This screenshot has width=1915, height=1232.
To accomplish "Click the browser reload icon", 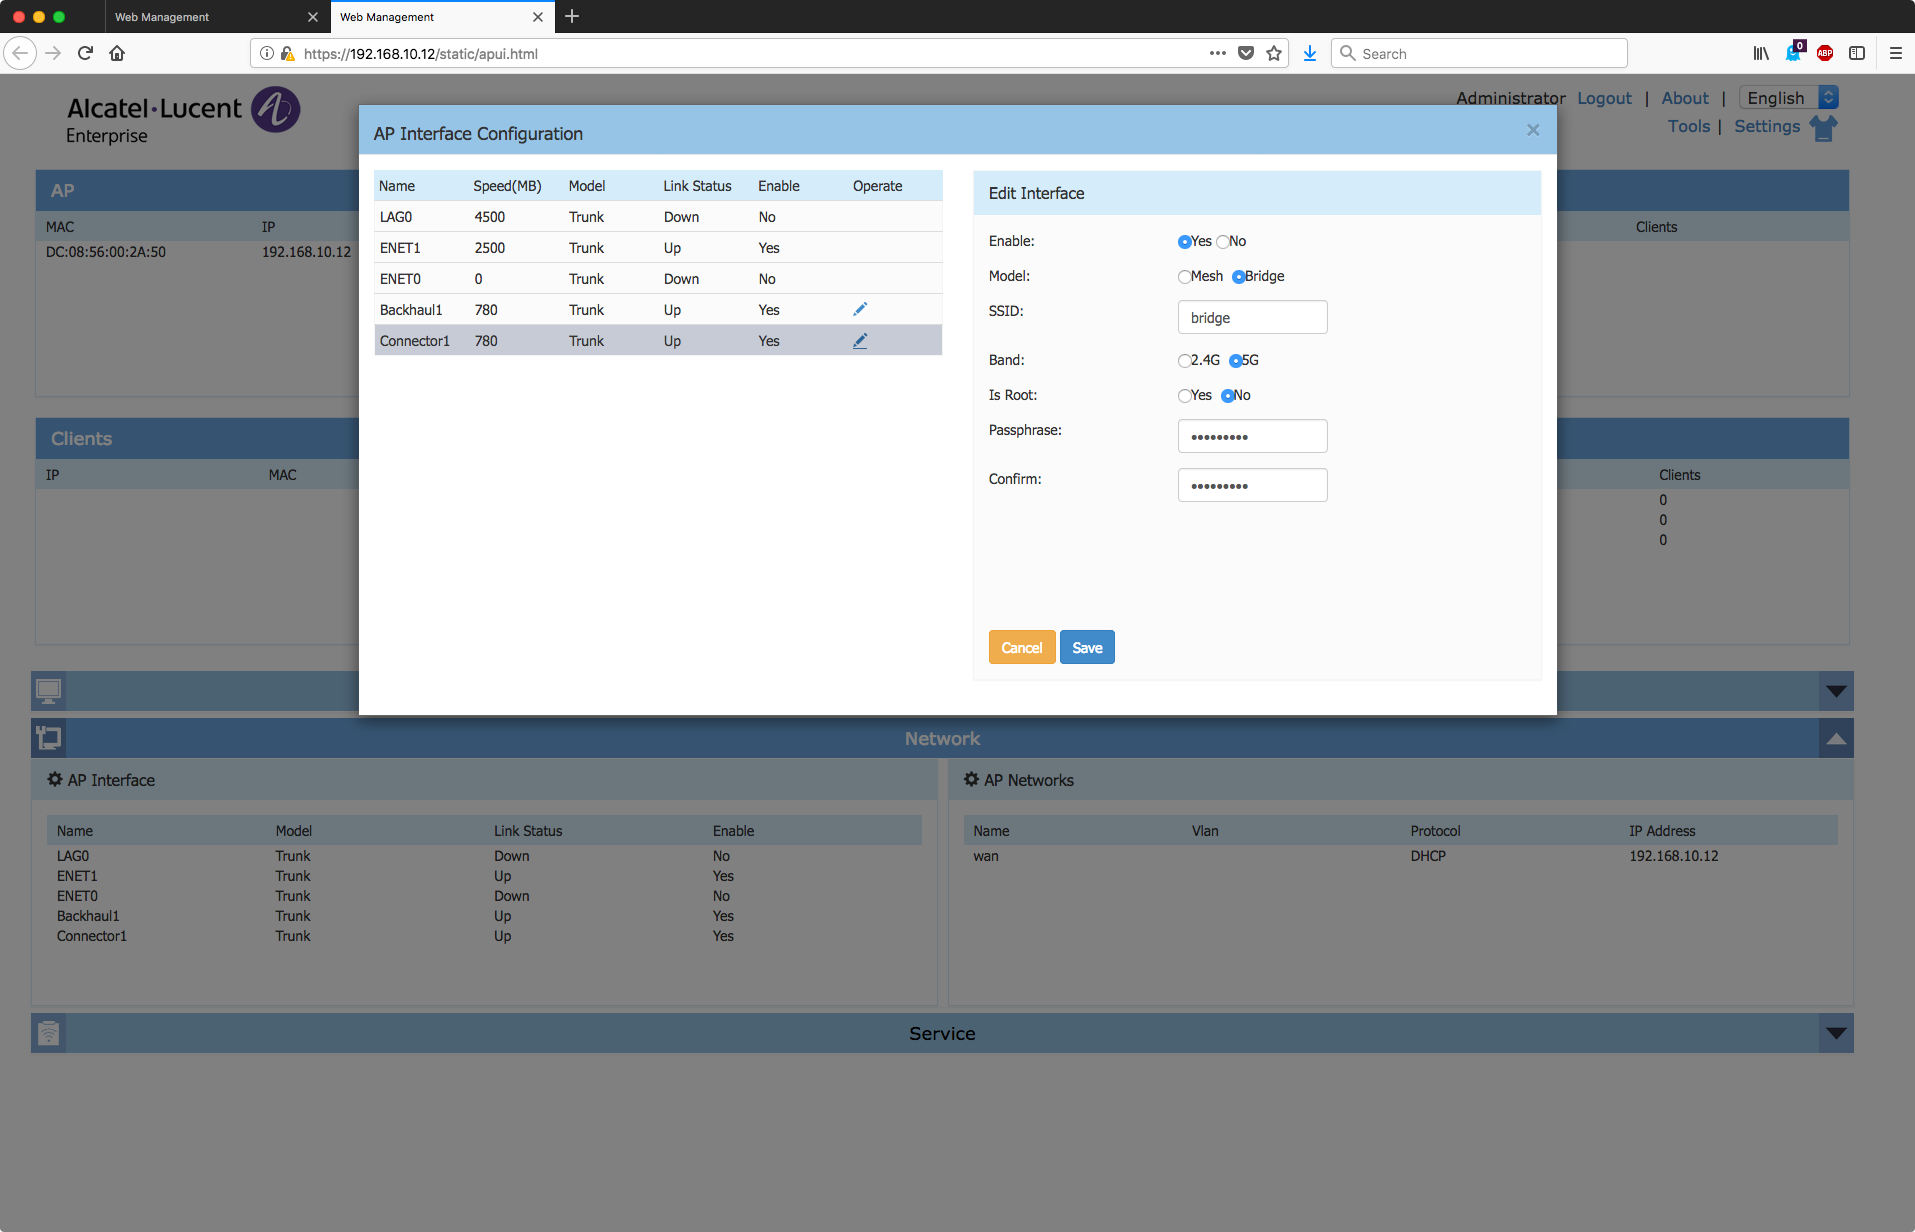I will point(85,53).
